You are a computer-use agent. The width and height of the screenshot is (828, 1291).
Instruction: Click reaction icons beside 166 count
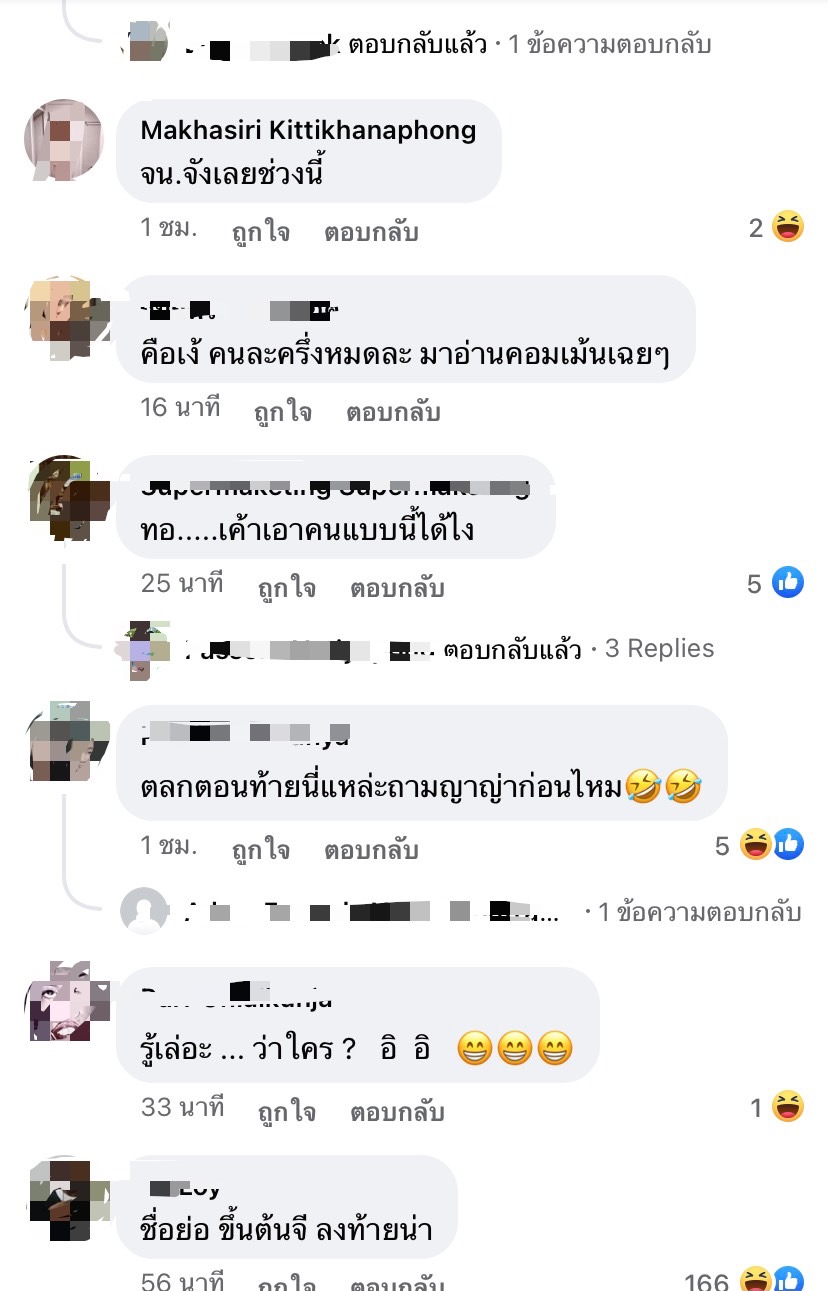tap(771, 1279)
